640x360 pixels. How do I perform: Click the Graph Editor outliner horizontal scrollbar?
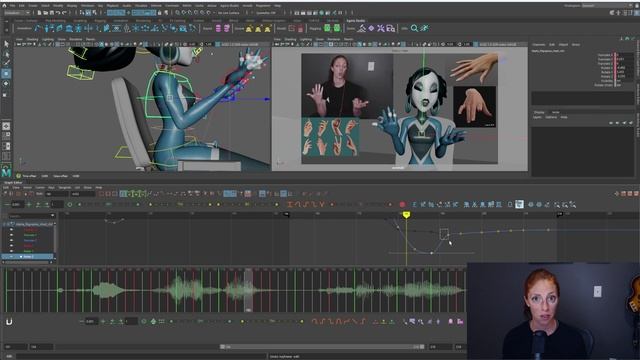[28, 262]
